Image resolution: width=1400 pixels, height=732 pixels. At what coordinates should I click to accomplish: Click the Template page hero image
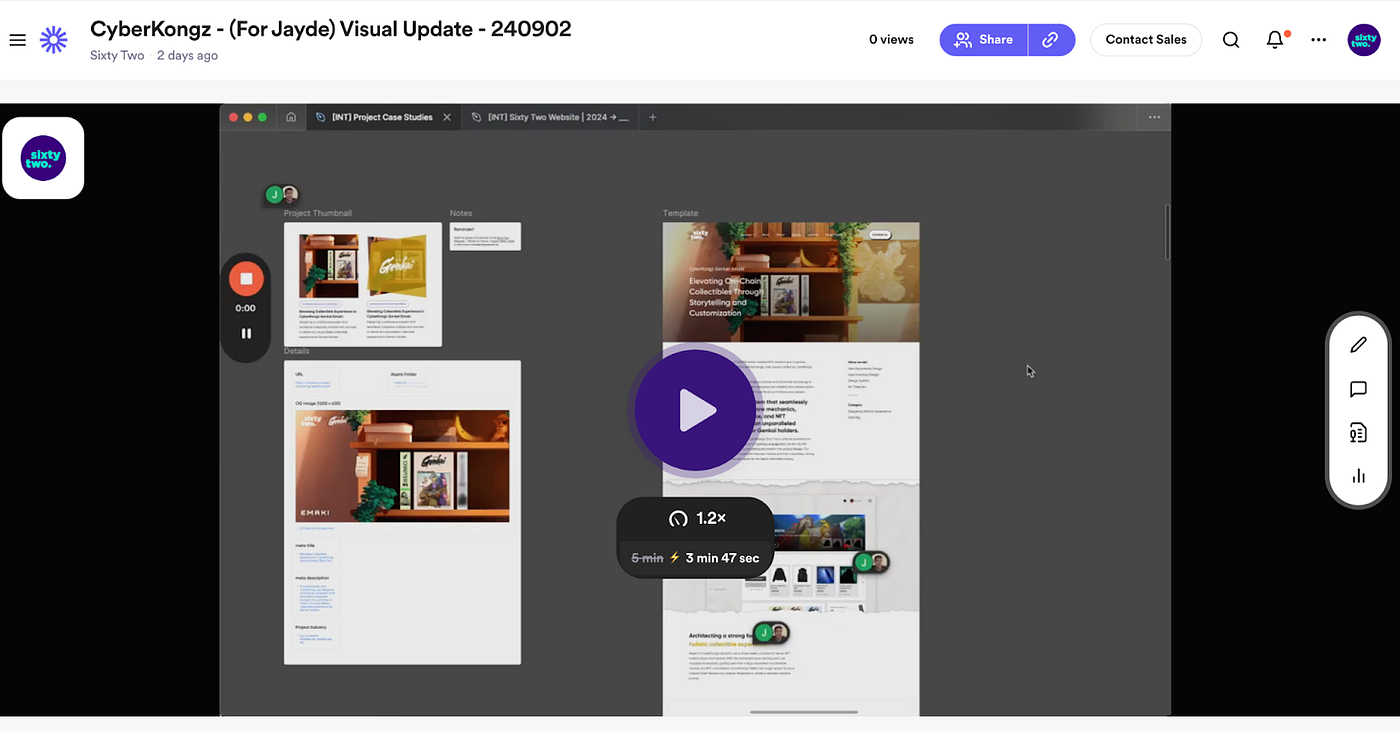(791, 282)
